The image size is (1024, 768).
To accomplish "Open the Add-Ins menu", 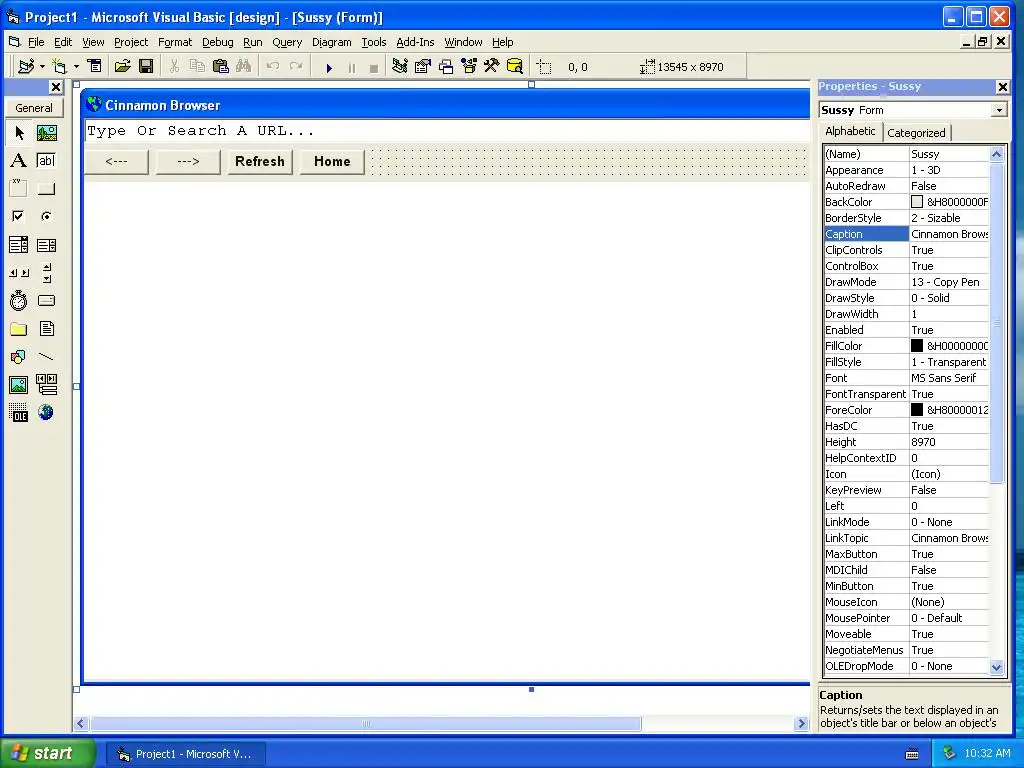I will [x=415, y=42].
